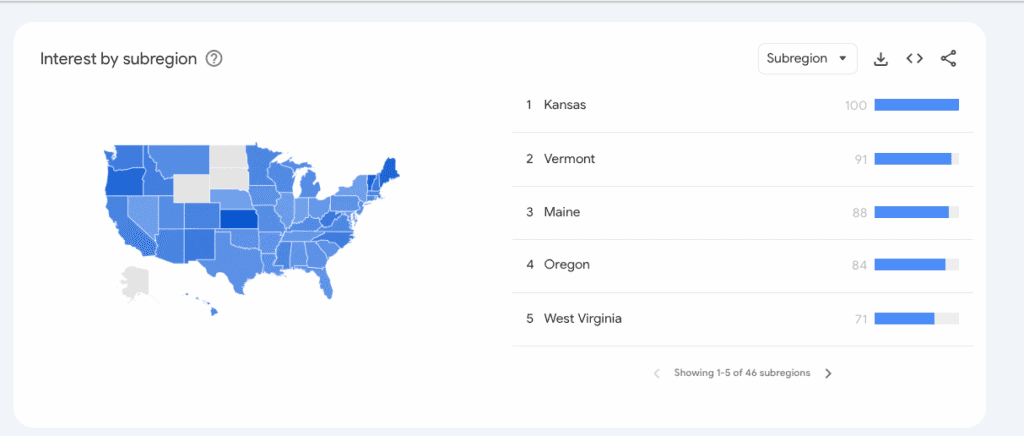Select Vermont in the ranked list
This screenshot has height=436, width=1024.
(569, 159)
